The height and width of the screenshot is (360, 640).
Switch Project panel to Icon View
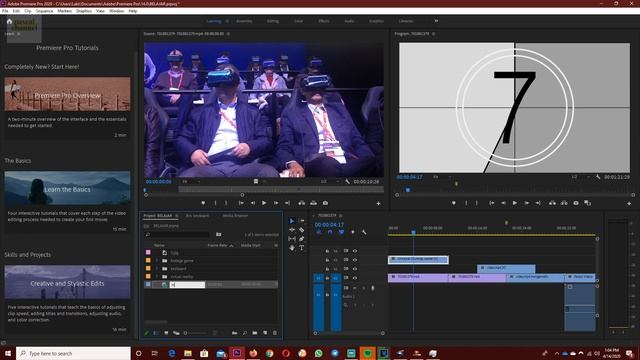[x=166, y=333]
